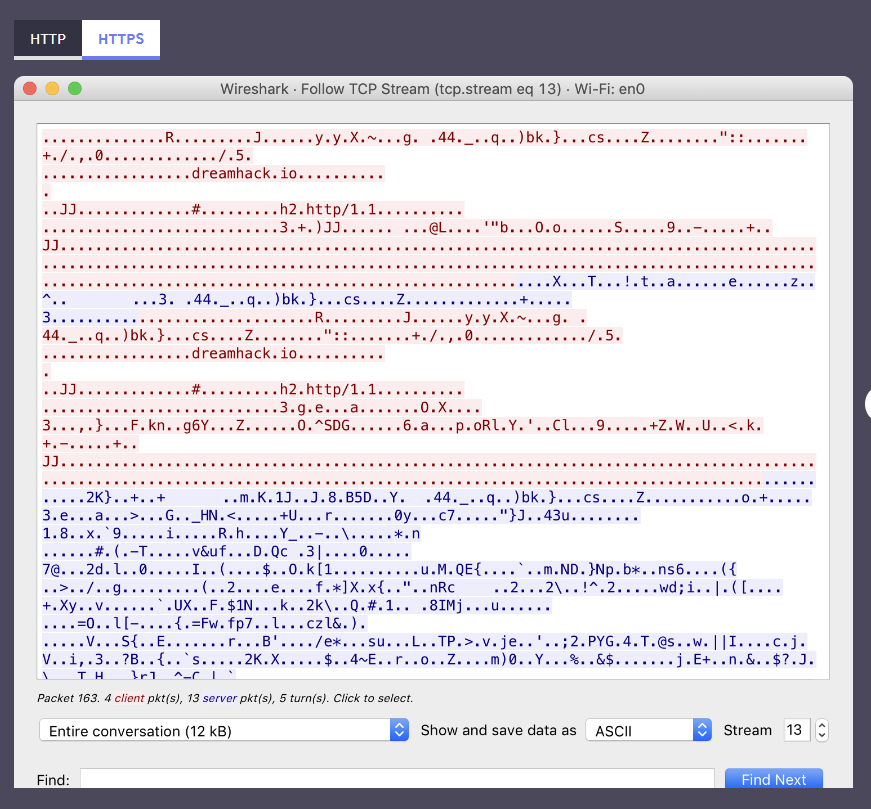
Task: Open the ASCII data format dropdown
Action: tap(648, 730)
